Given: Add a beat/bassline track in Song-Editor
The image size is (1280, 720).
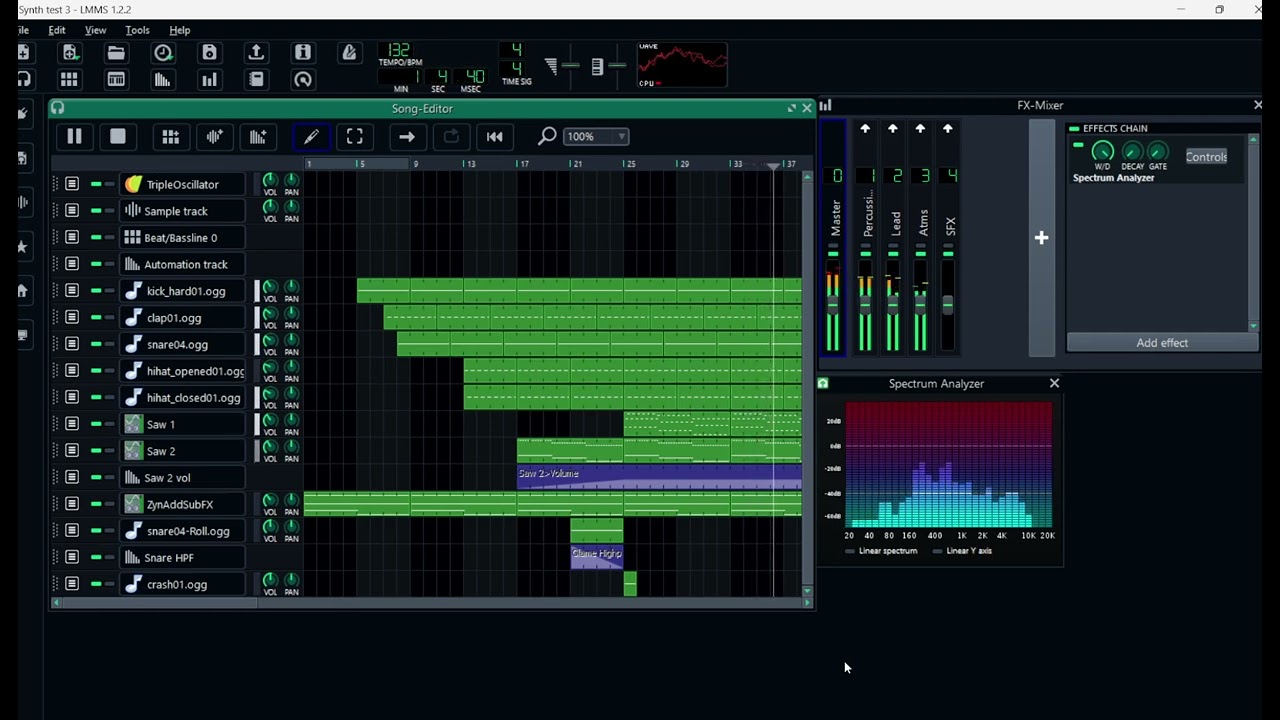Looking at the screenshot, I should 171,137.
